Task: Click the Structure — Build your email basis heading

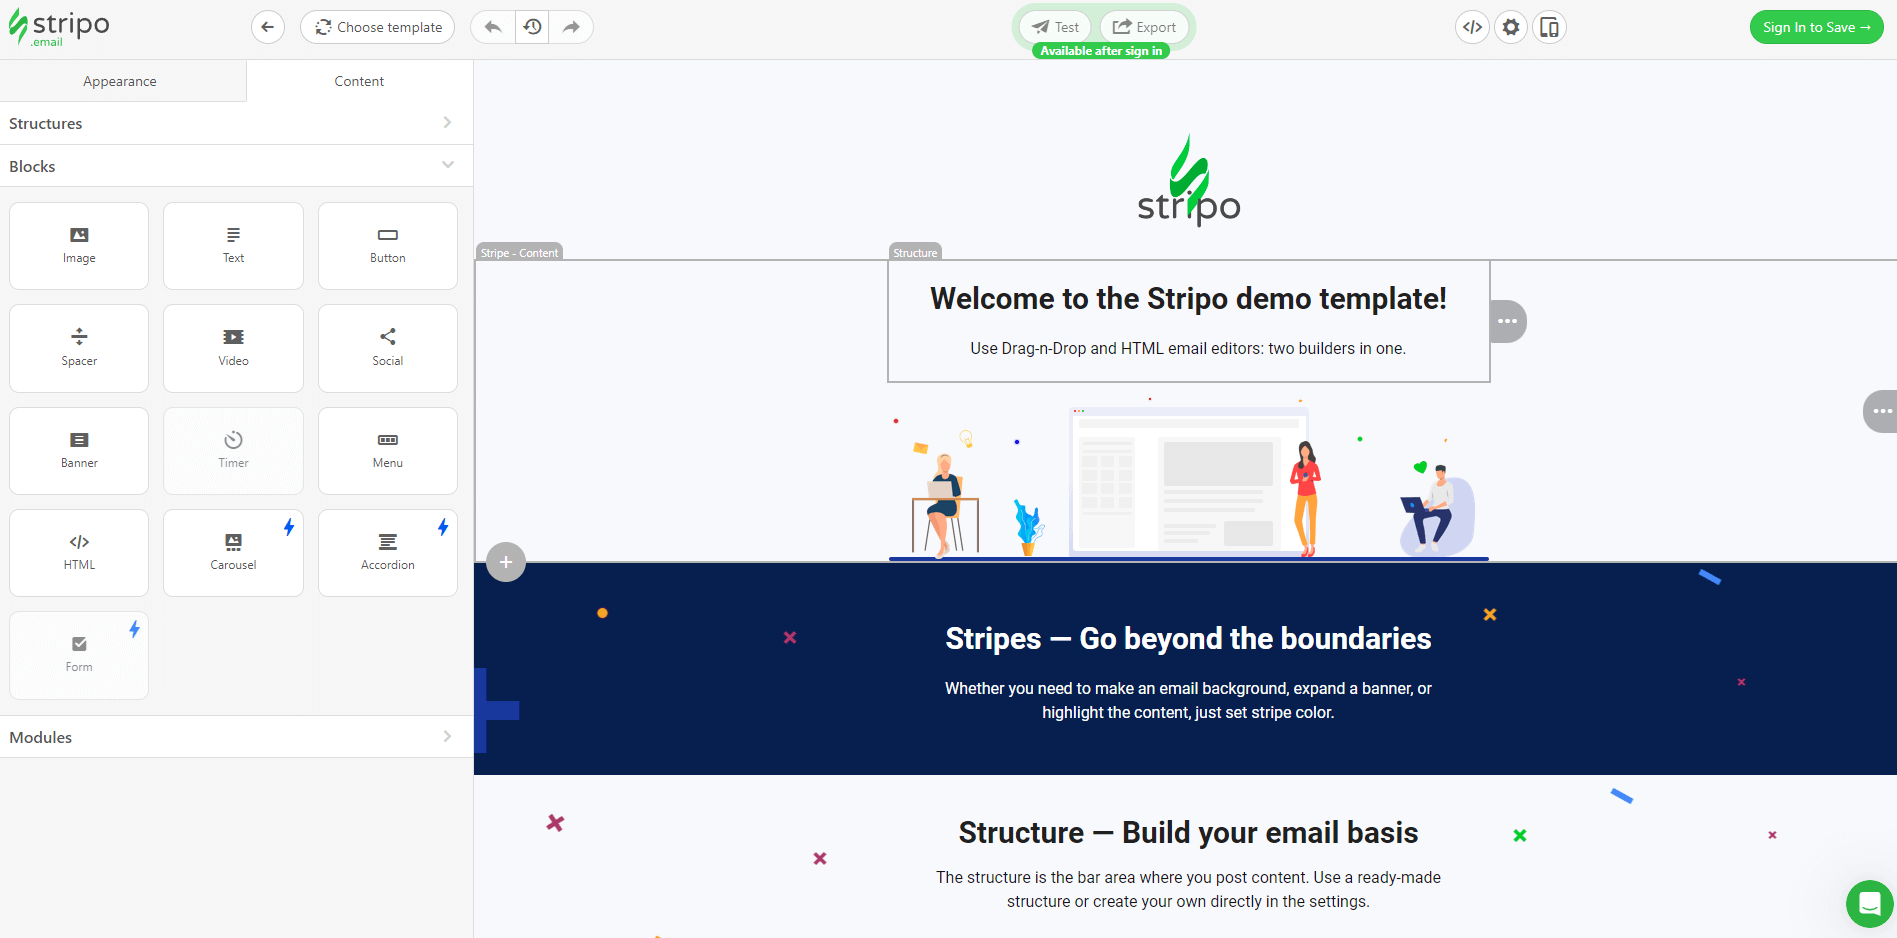Action: click(x=1188, y=832)
